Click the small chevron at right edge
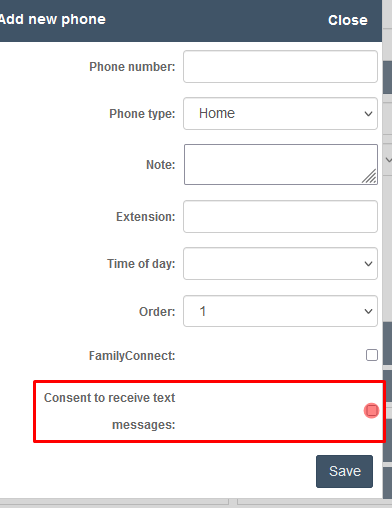 point(389,160)
